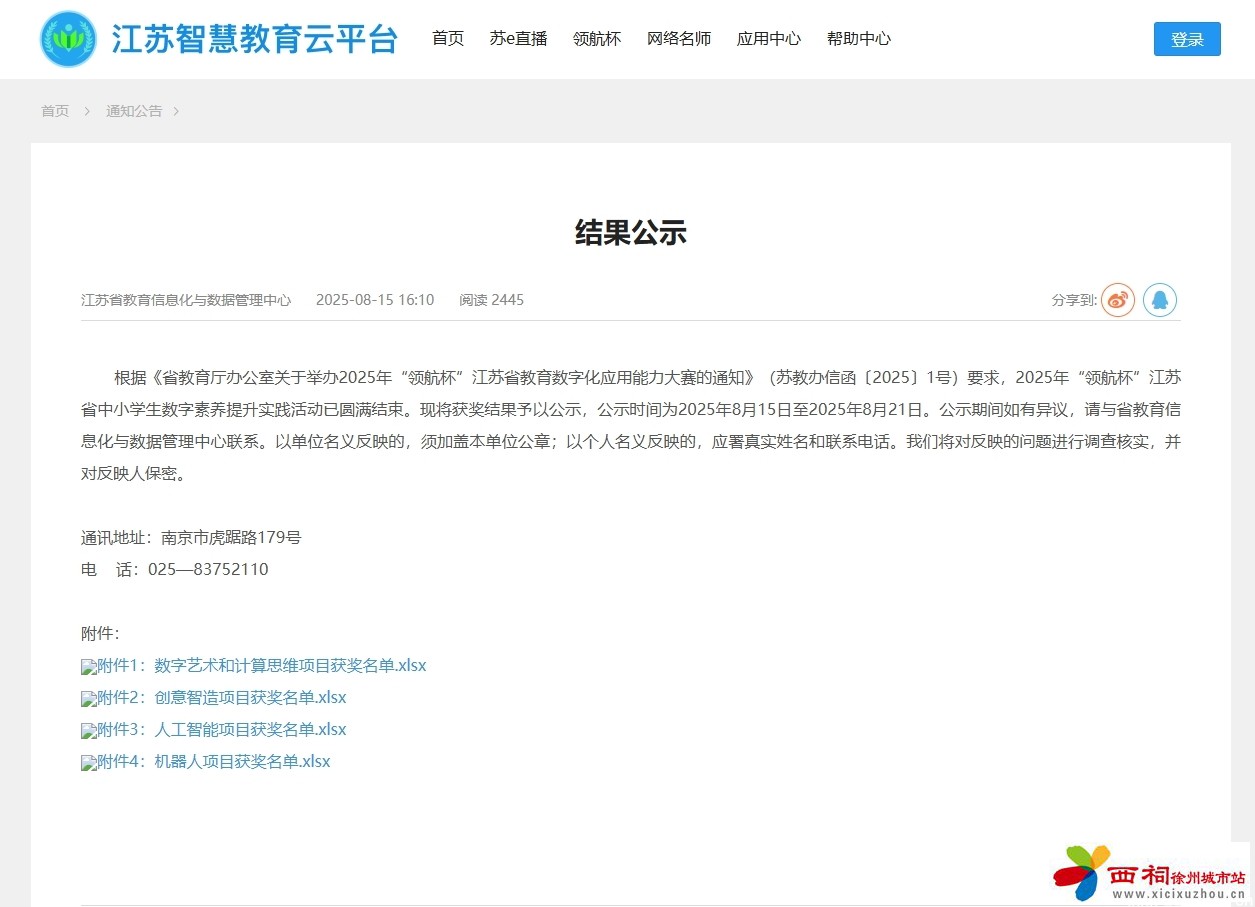Select 首页 in the top navigation bar
This screenshot has width=1255, height=907.
[x=447, y=39]
